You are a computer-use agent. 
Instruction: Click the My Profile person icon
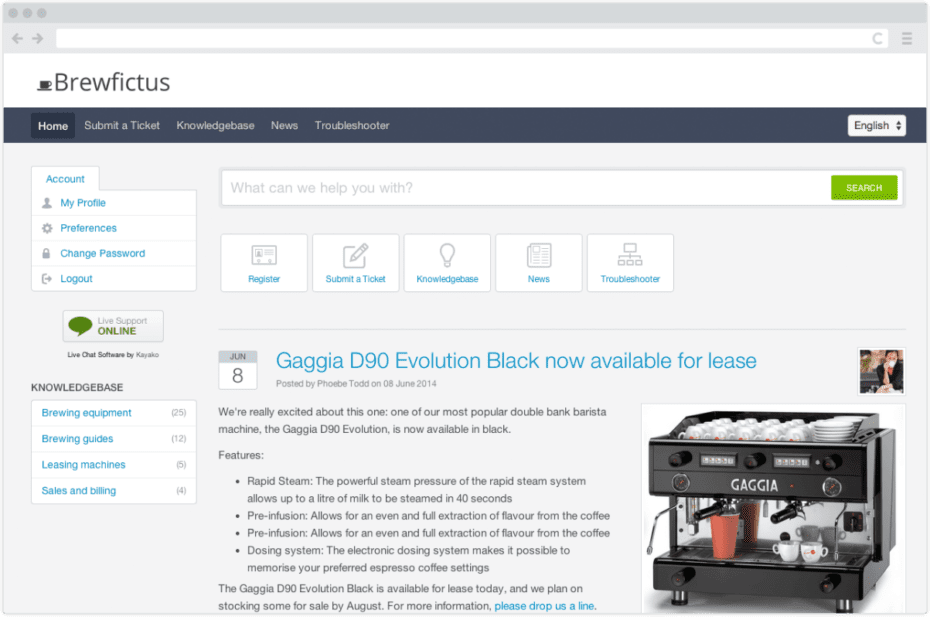[47, 203]
